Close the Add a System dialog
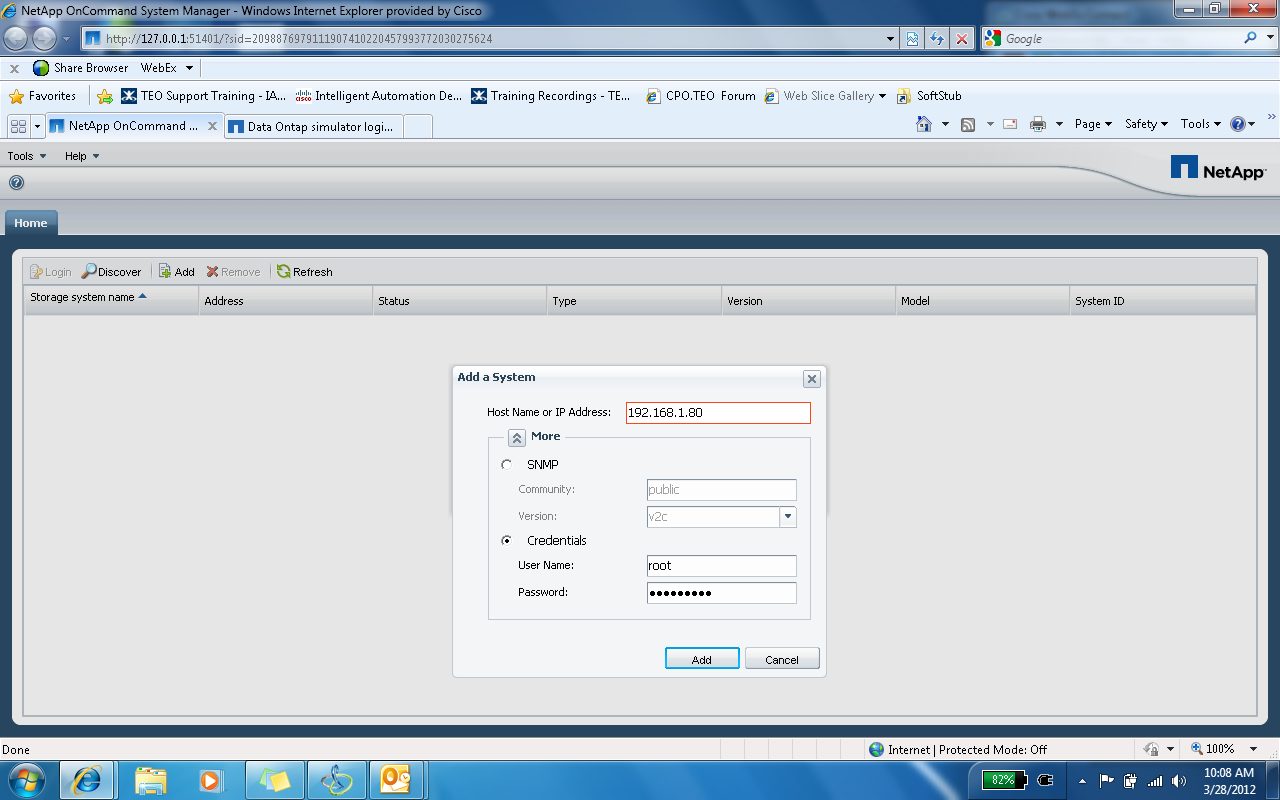This screenshot has height=800, width=1280. [x=812, y=379]
